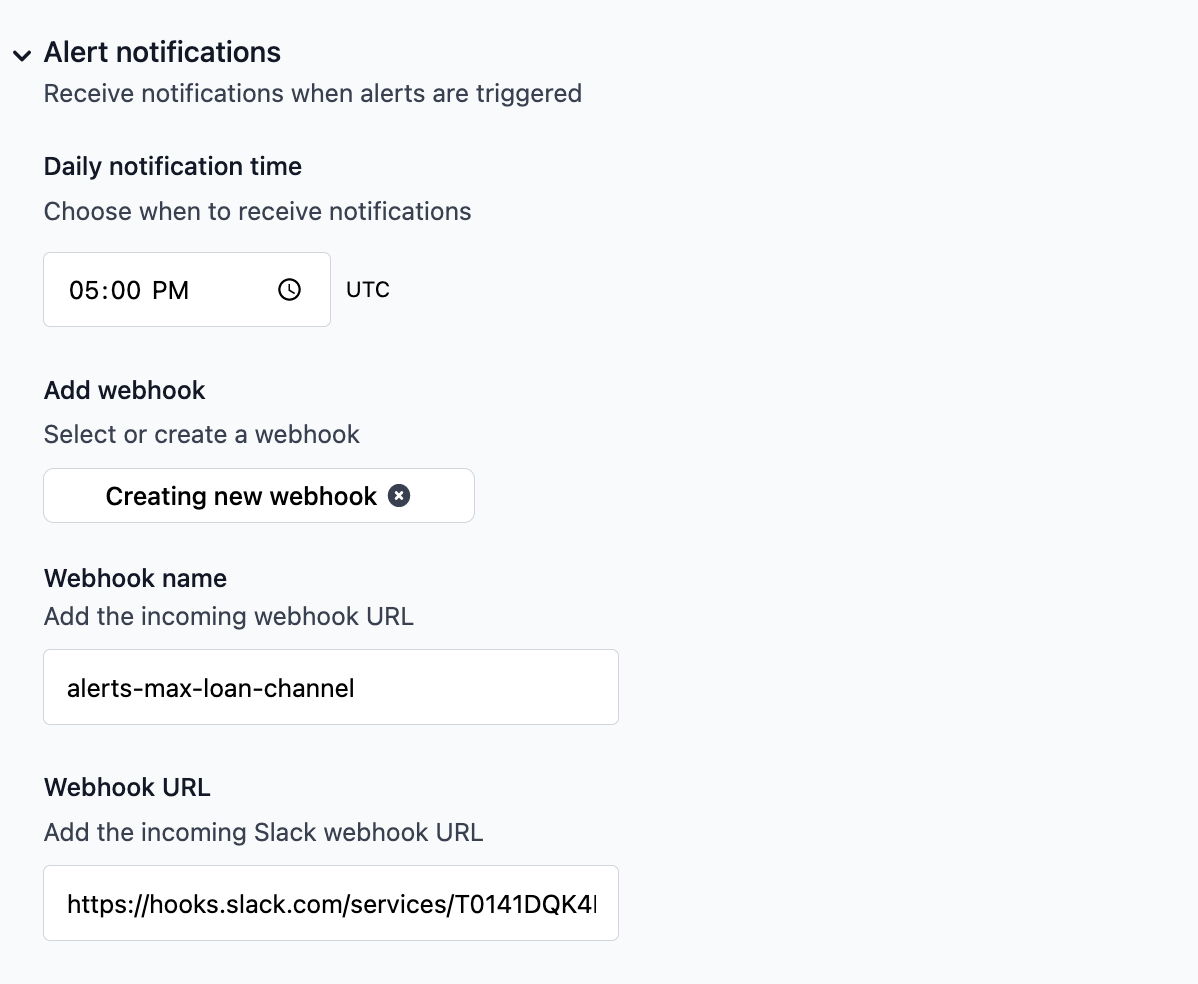The height and width of the screenshot is (984, 1198).
Task: Click the Daily notification time label
Action: point(172,166)
